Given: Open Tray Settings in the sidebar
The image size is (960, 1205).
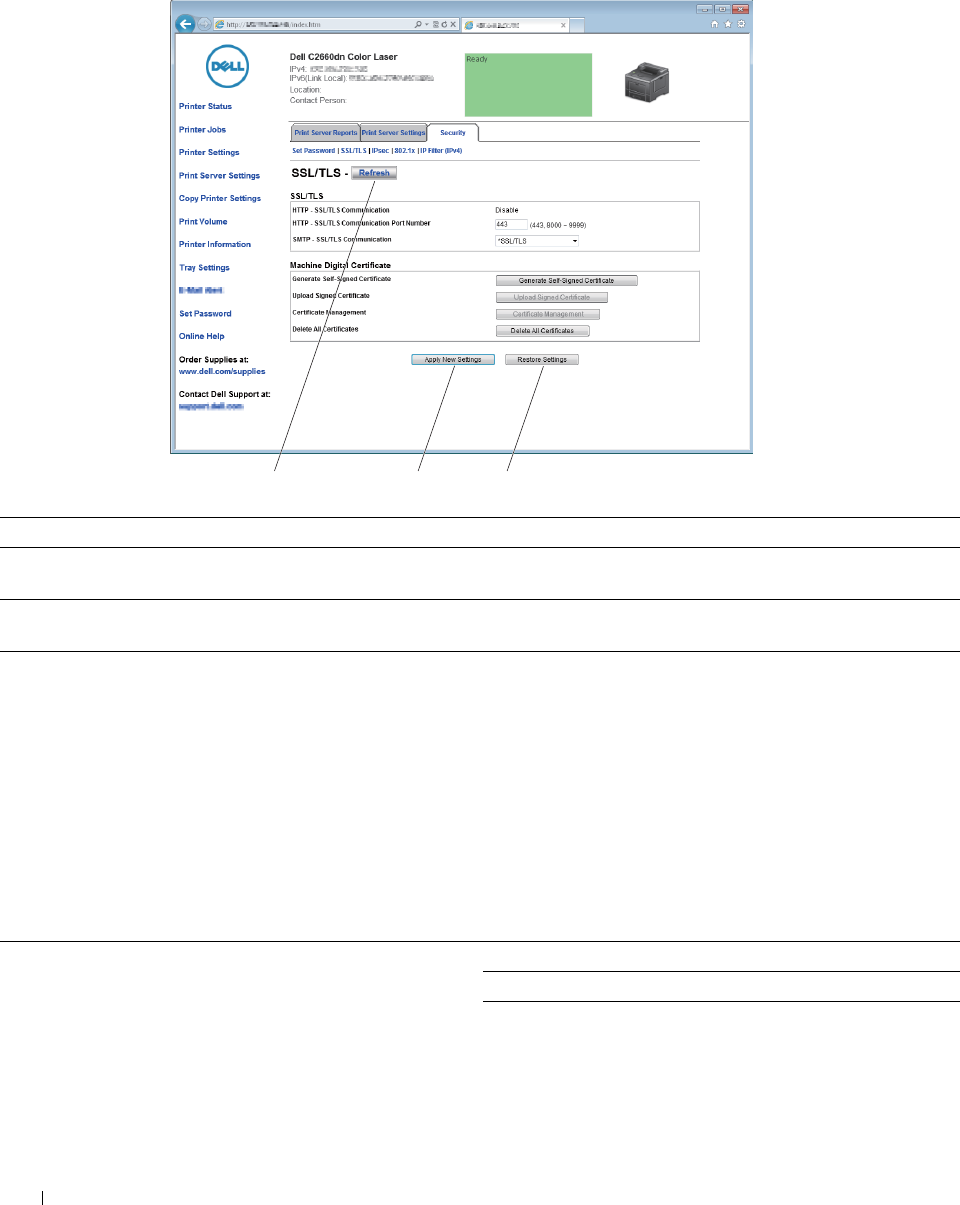Looking at the screenshot, I should pyautogui.click(x=204, y=267).
